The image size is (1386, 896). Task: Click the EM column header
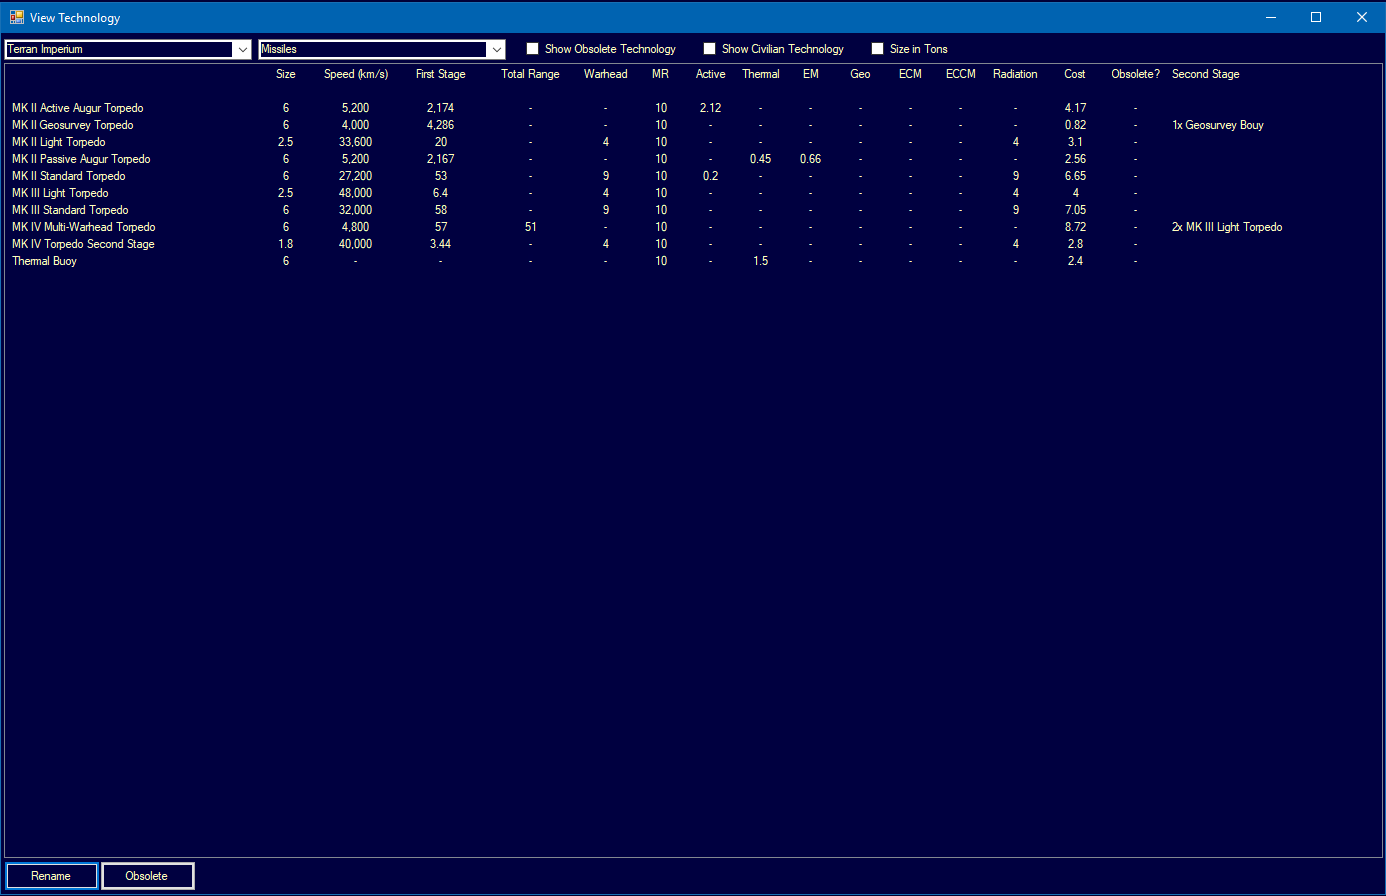pos(811,74)
